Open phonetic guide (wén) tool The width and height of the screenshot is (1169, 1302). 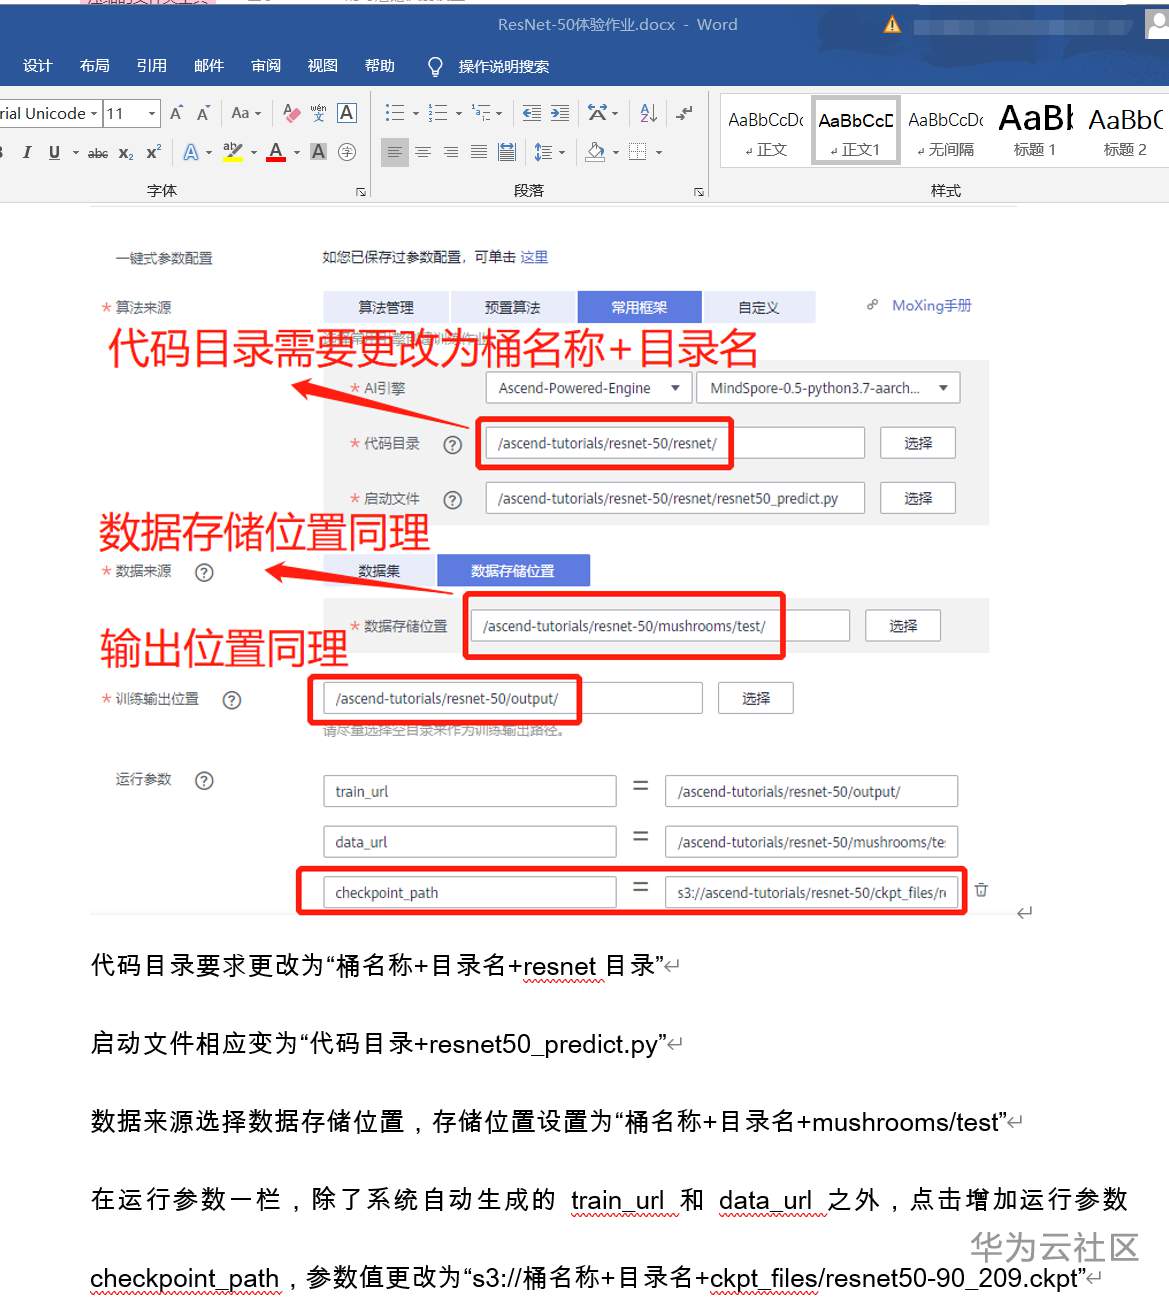point(319,113)
